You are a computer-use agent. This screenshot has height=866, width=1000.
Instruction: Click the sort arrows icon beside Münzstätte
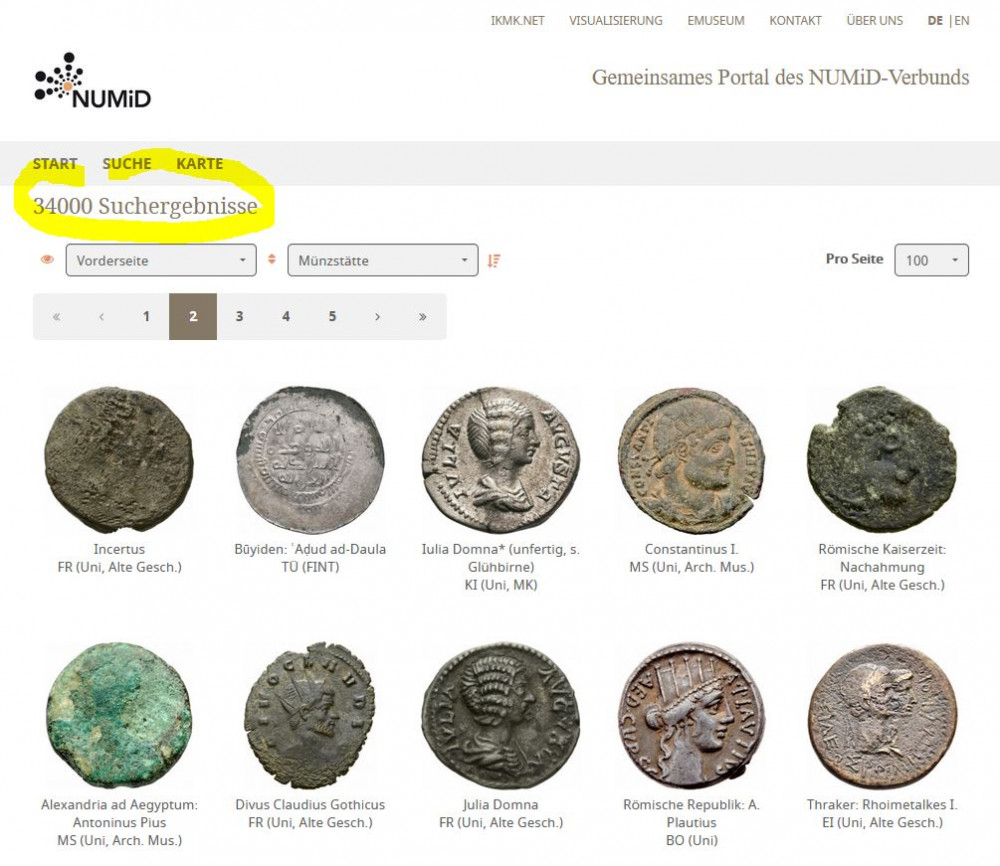(x=271, y=260)
